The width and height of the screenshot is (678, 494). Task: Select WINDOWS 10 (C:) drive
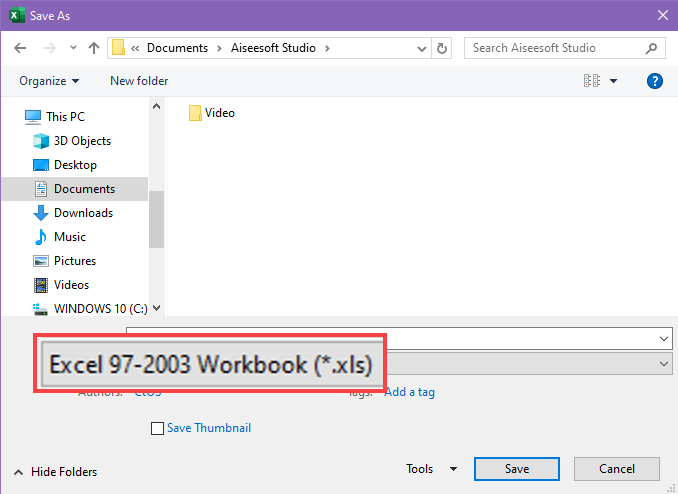point(90,309)
